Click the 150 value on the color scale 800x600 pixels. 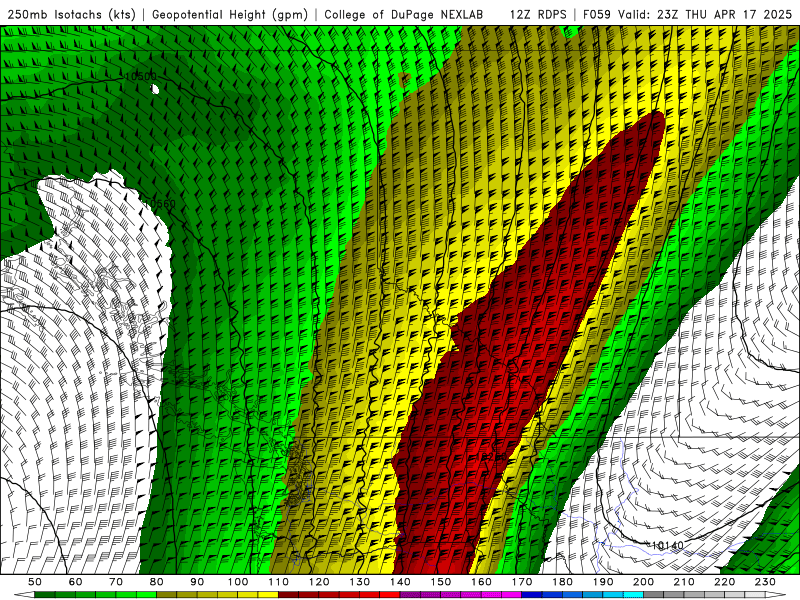pos(441,582)
